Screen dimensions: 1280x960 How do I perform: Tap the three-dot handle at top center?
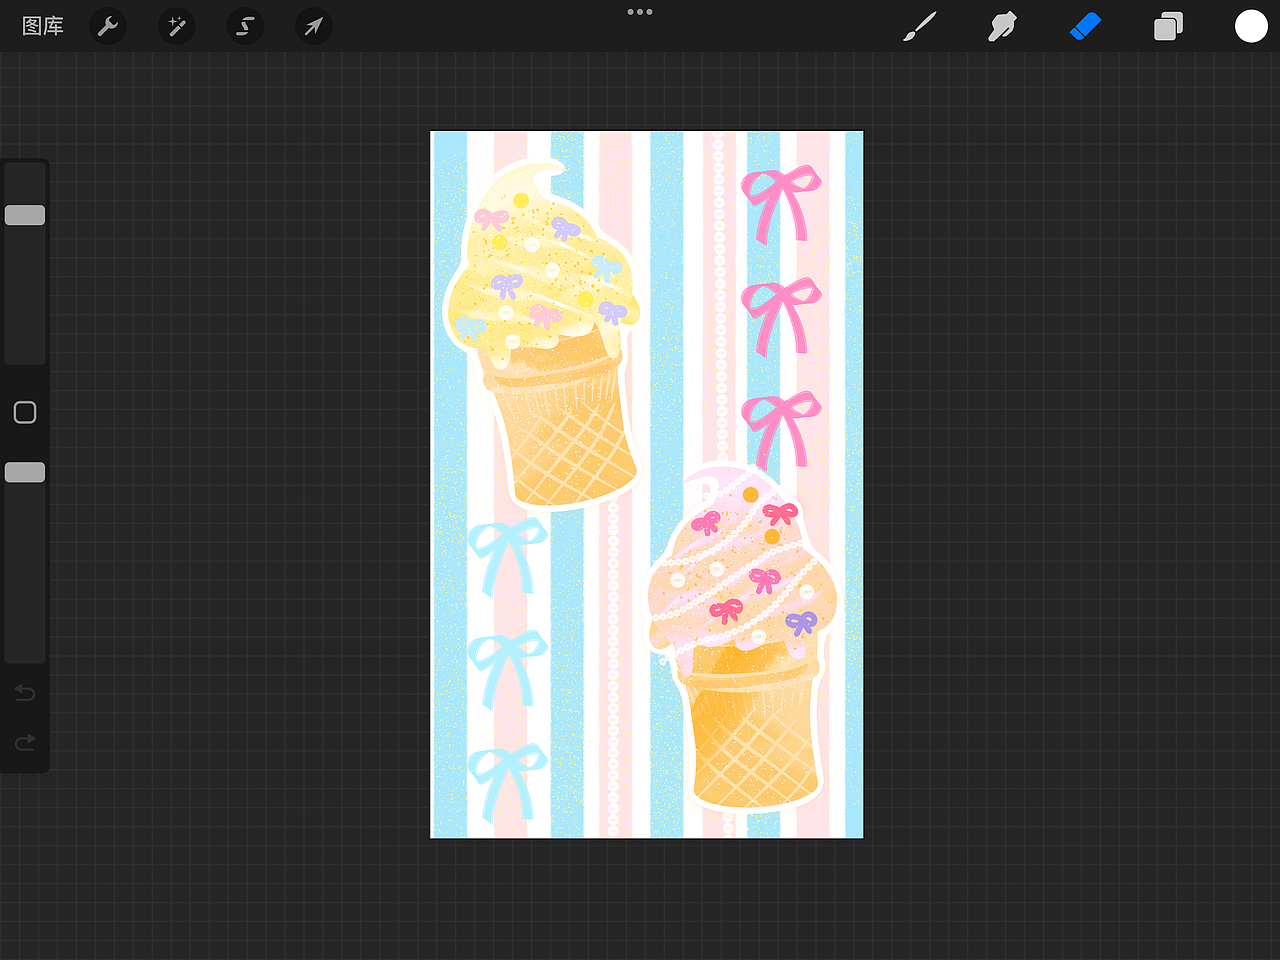click(640, 12)
